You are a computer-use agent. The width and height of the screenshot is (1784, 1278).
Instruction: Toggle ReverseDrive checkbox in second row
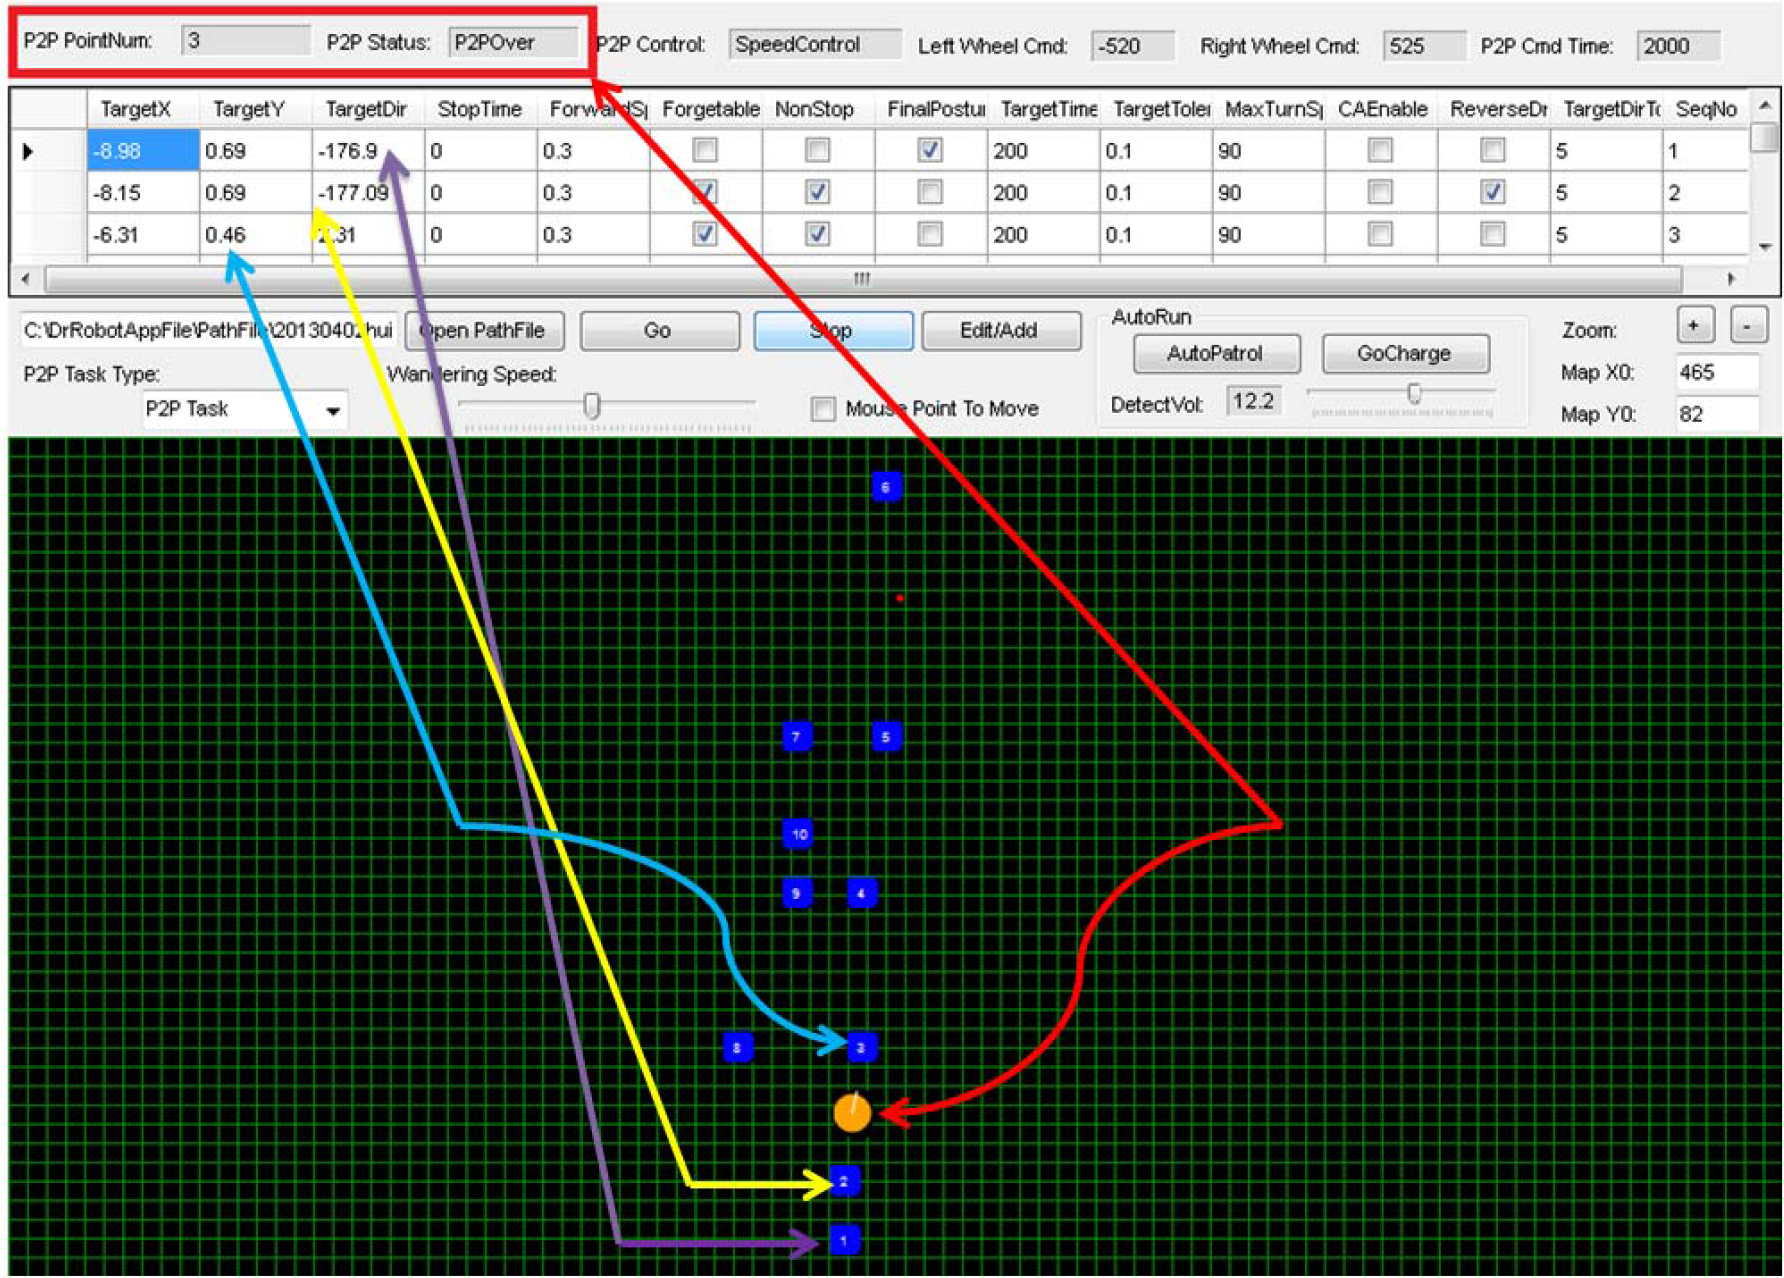pyautogui.click(x=1492, y=192)
